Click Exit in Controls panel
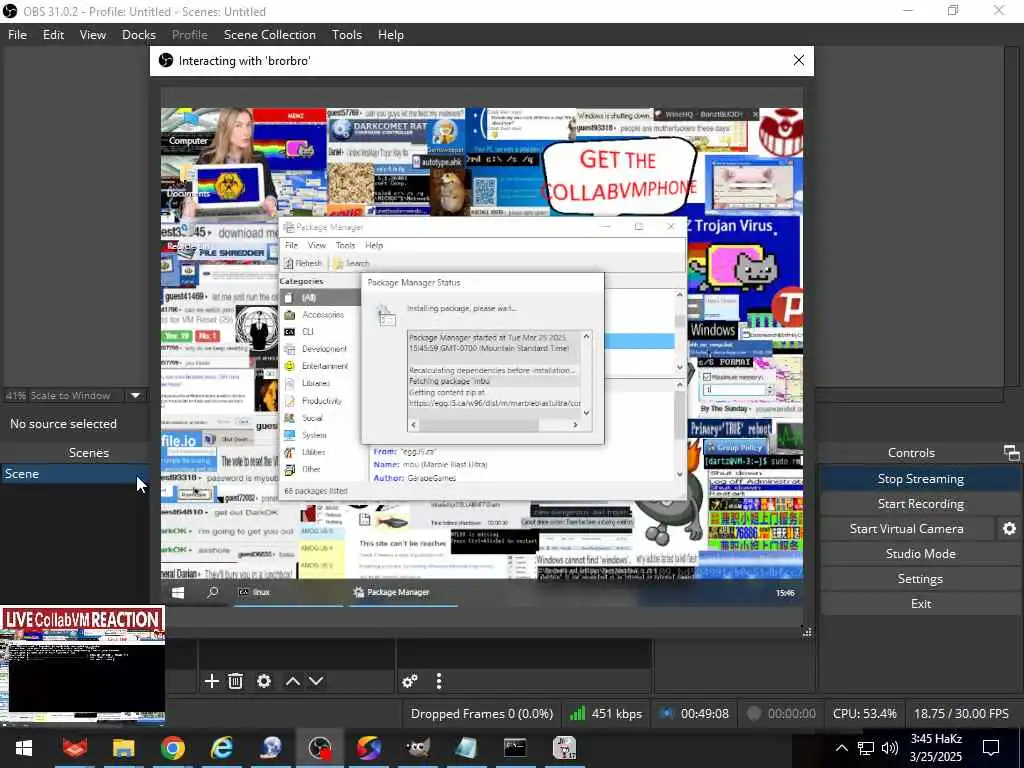1024x768 pixels. click(x=920, y=603)
